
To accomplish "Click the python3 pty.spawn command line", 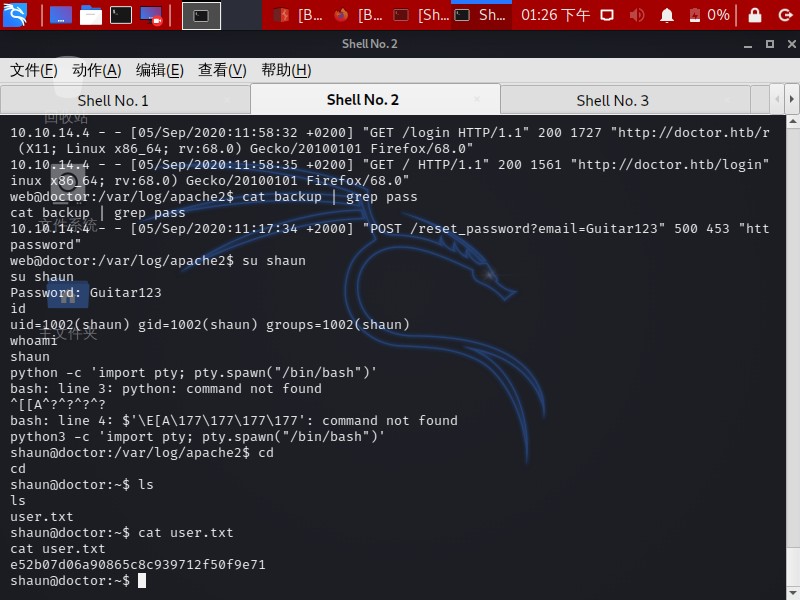I will click(197, 437).
